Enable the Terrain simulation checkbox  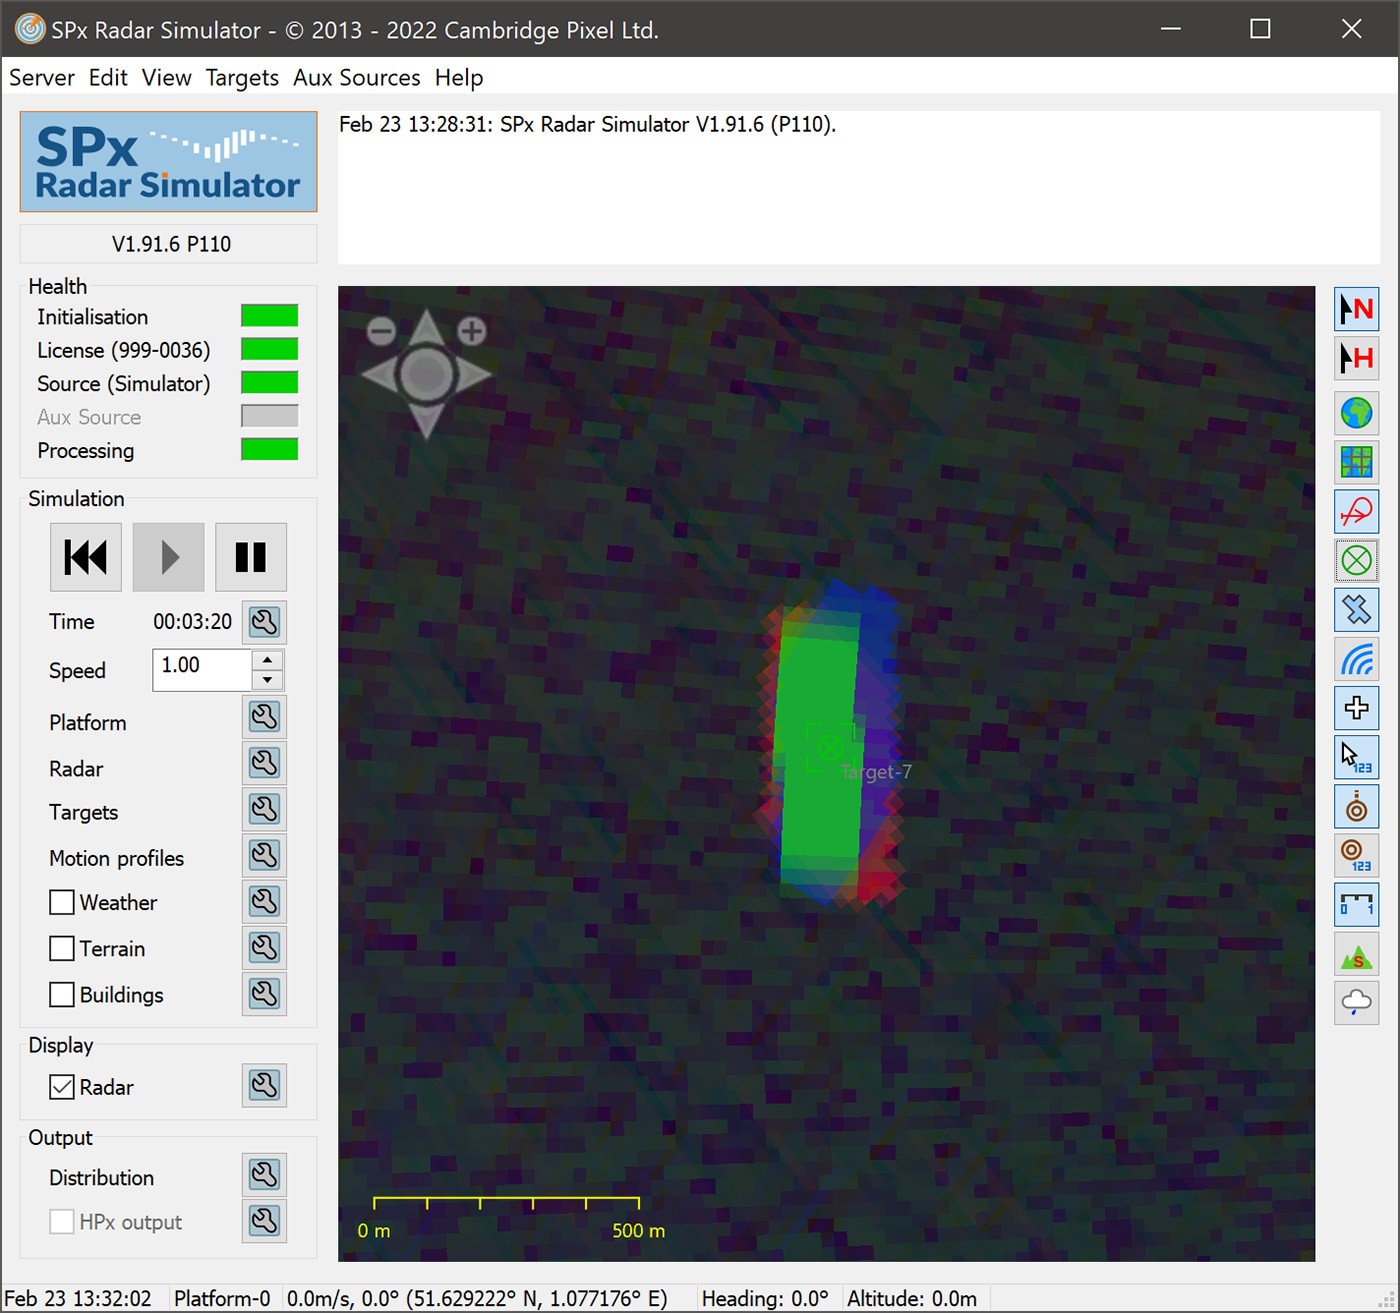61,948
